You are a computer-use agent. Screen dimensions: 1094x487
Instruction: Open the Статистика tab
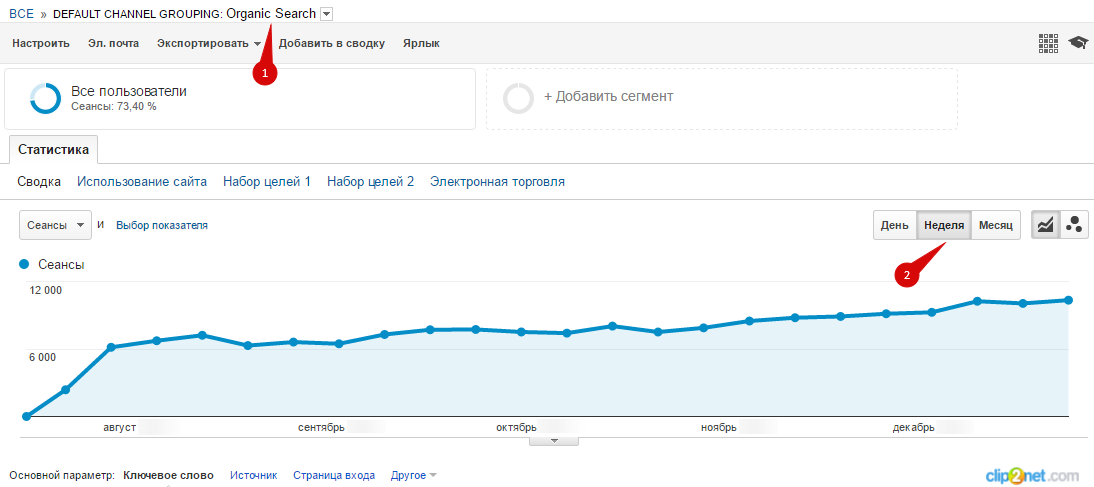click(x=54, y=149)
